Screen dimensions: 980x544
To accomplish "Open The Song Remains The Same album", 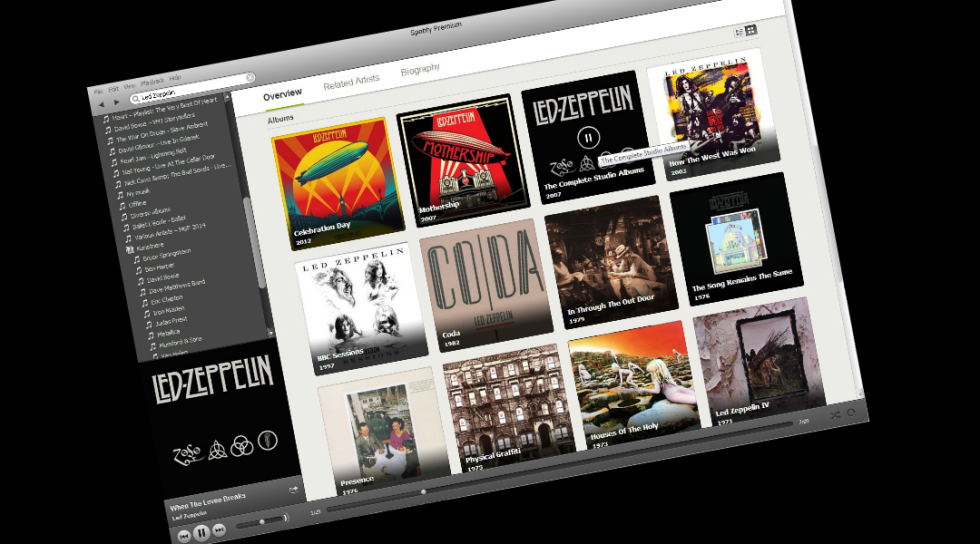I will 736,239.
